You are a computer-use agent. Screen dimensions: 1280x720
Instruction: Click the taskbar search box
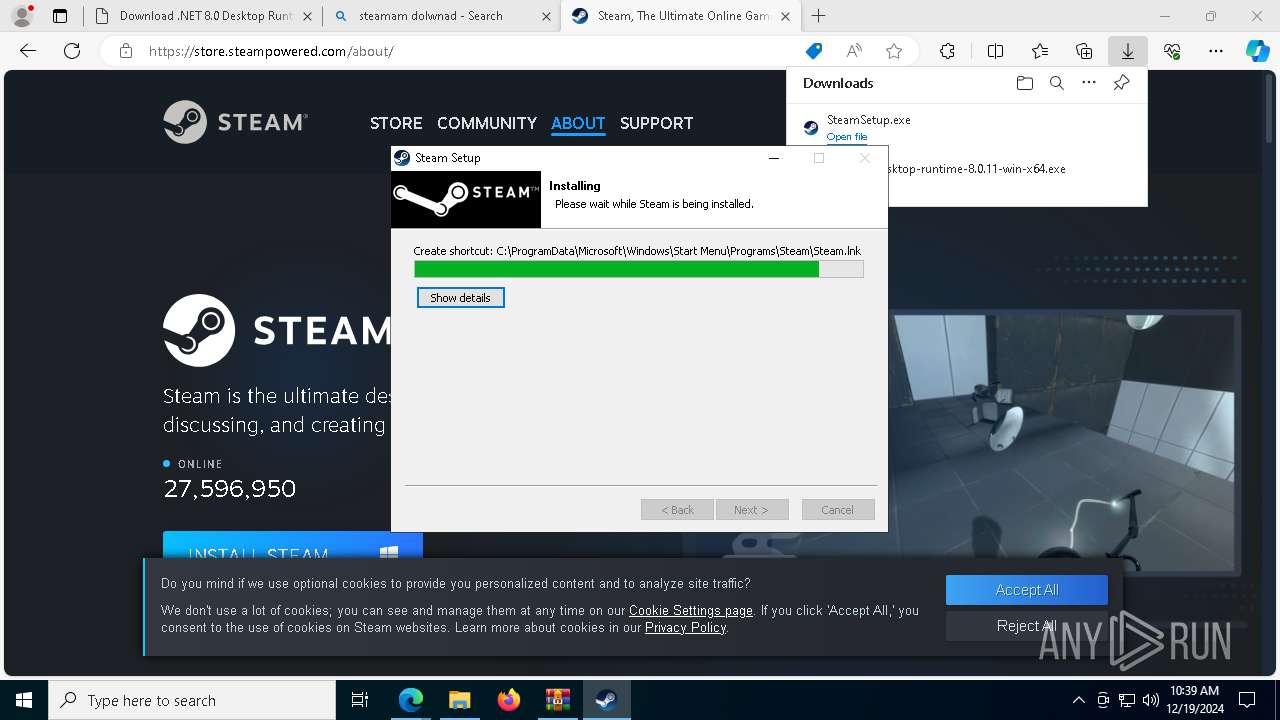[x=192, y=700]
